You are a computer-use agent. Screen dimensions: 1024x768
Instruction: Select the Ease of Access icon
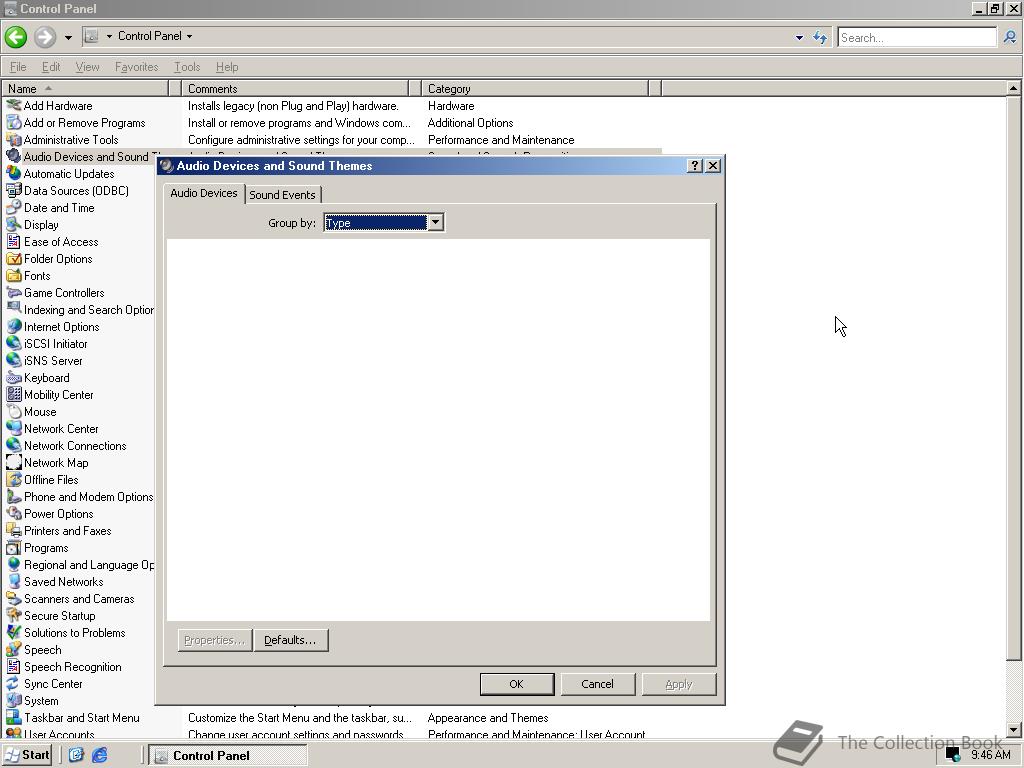(x=14, y=241)
